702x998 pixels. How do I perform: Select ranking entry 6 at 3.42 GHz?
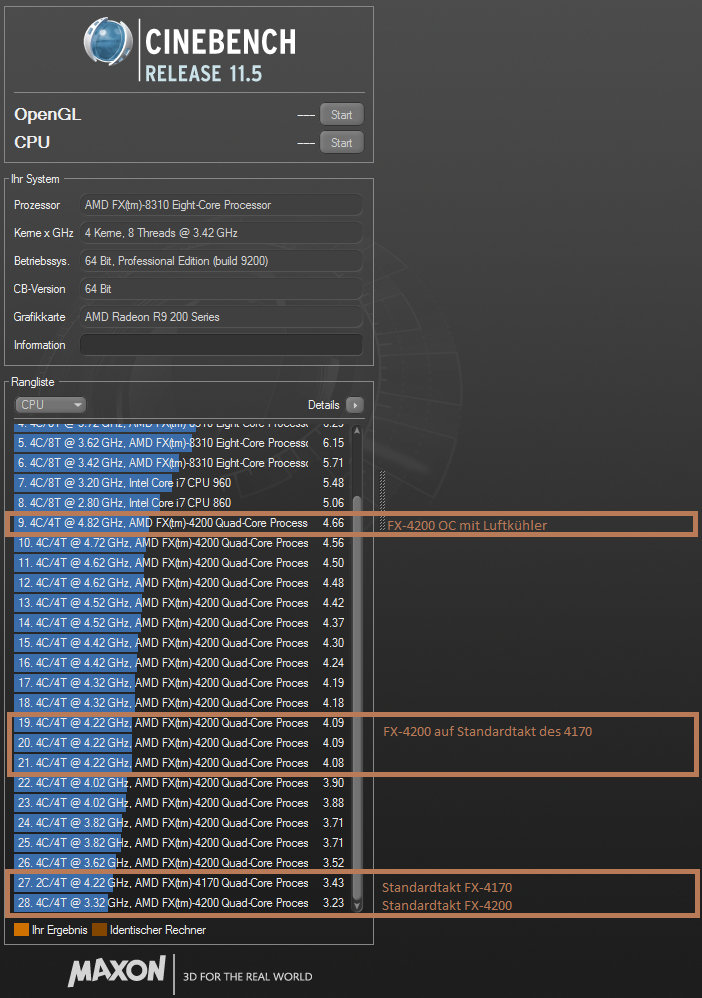[x=181, y=463]
